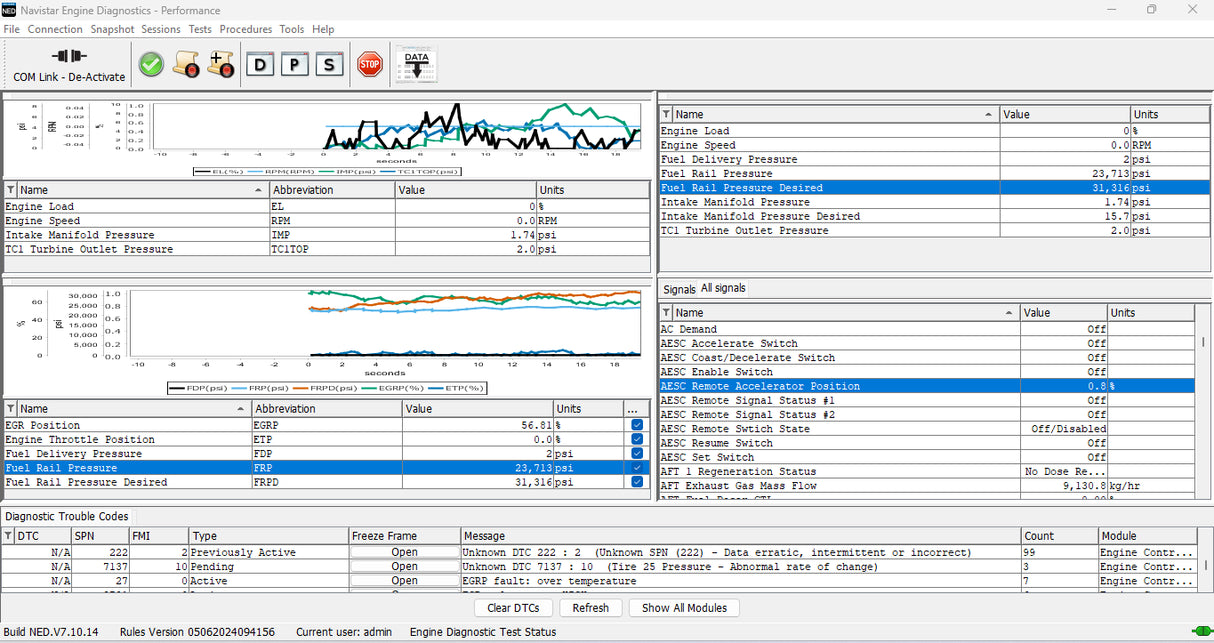Select the D diagnostics window icon

point(260,64)
